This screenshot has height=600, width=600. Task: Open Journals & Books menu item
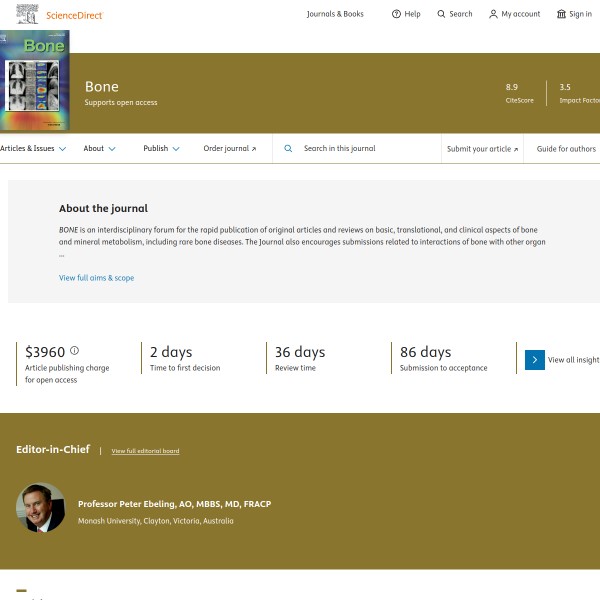point(335,14)
